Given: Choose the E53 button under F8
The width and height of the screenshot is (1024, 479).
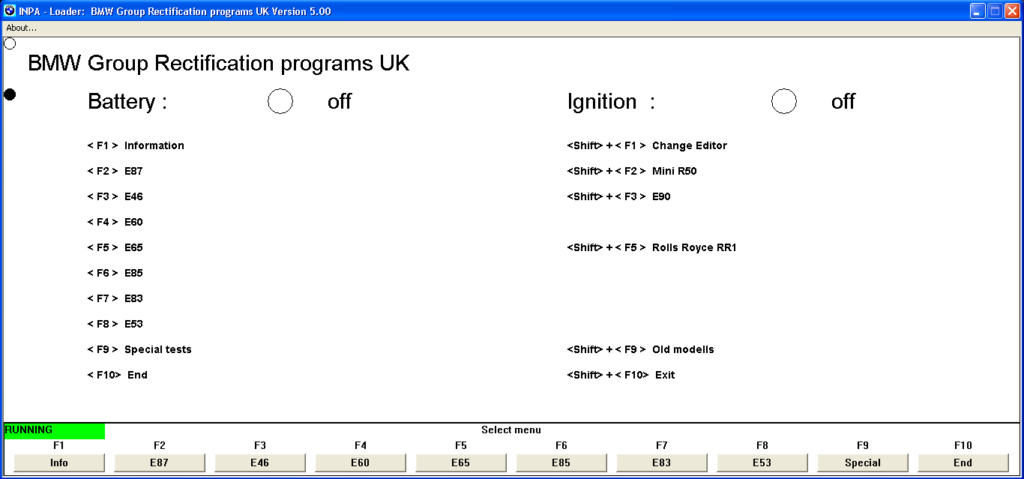Looking at the screenshot, I should click(x=763, y=463).
